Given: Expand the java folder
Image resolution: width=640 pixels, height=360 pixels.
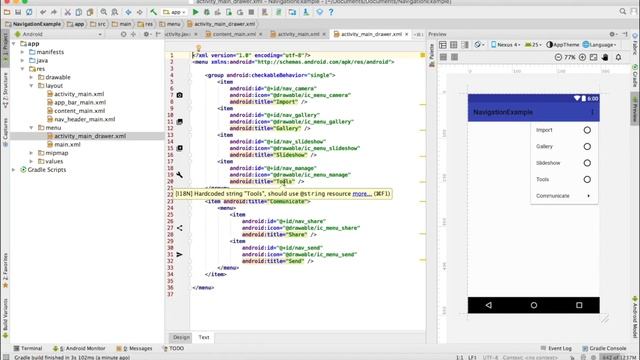Looking at the screenshot, I should pyautogui.click(x=23, y=60).
